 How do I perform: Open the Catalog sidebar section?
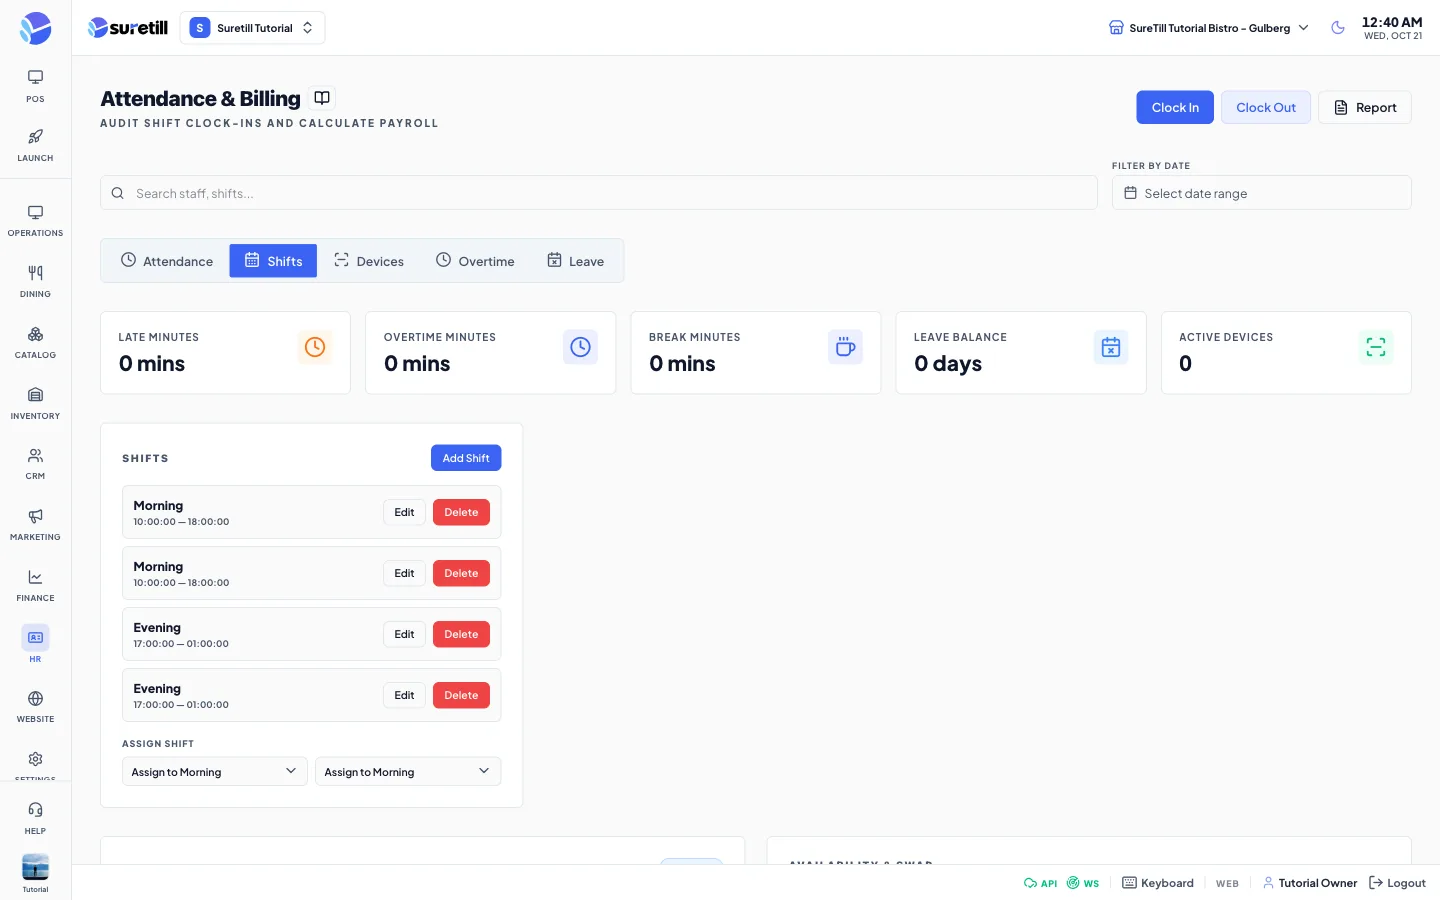35,343
